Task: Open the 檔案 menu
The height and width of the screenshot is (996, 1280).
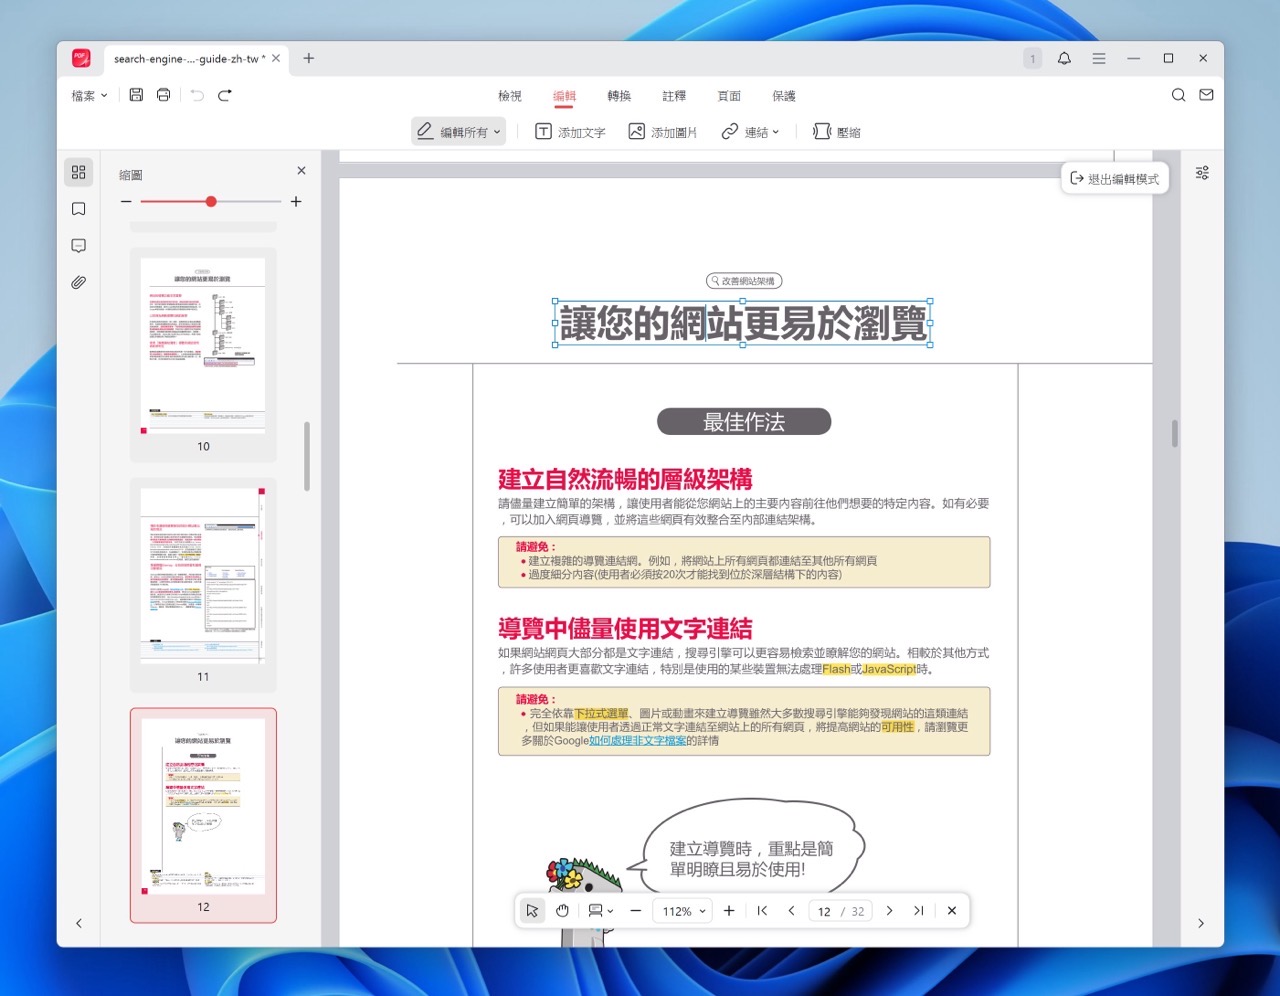Action: [x=89, y=96]
